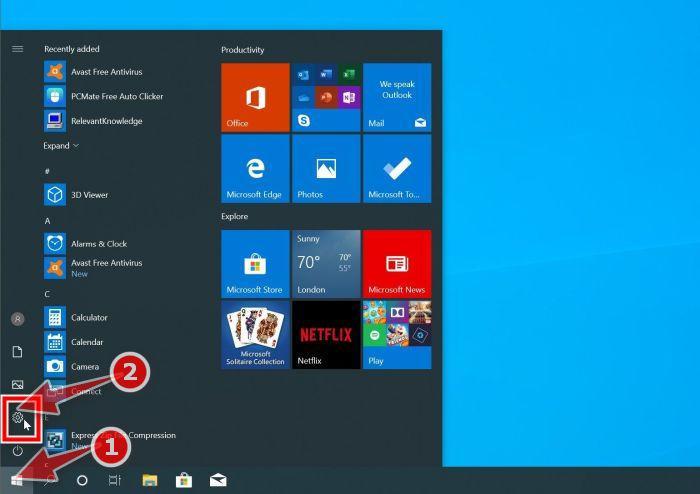Open Mail on taskbar
Viewport: 700px width, 494px height.
click(218, 481)
